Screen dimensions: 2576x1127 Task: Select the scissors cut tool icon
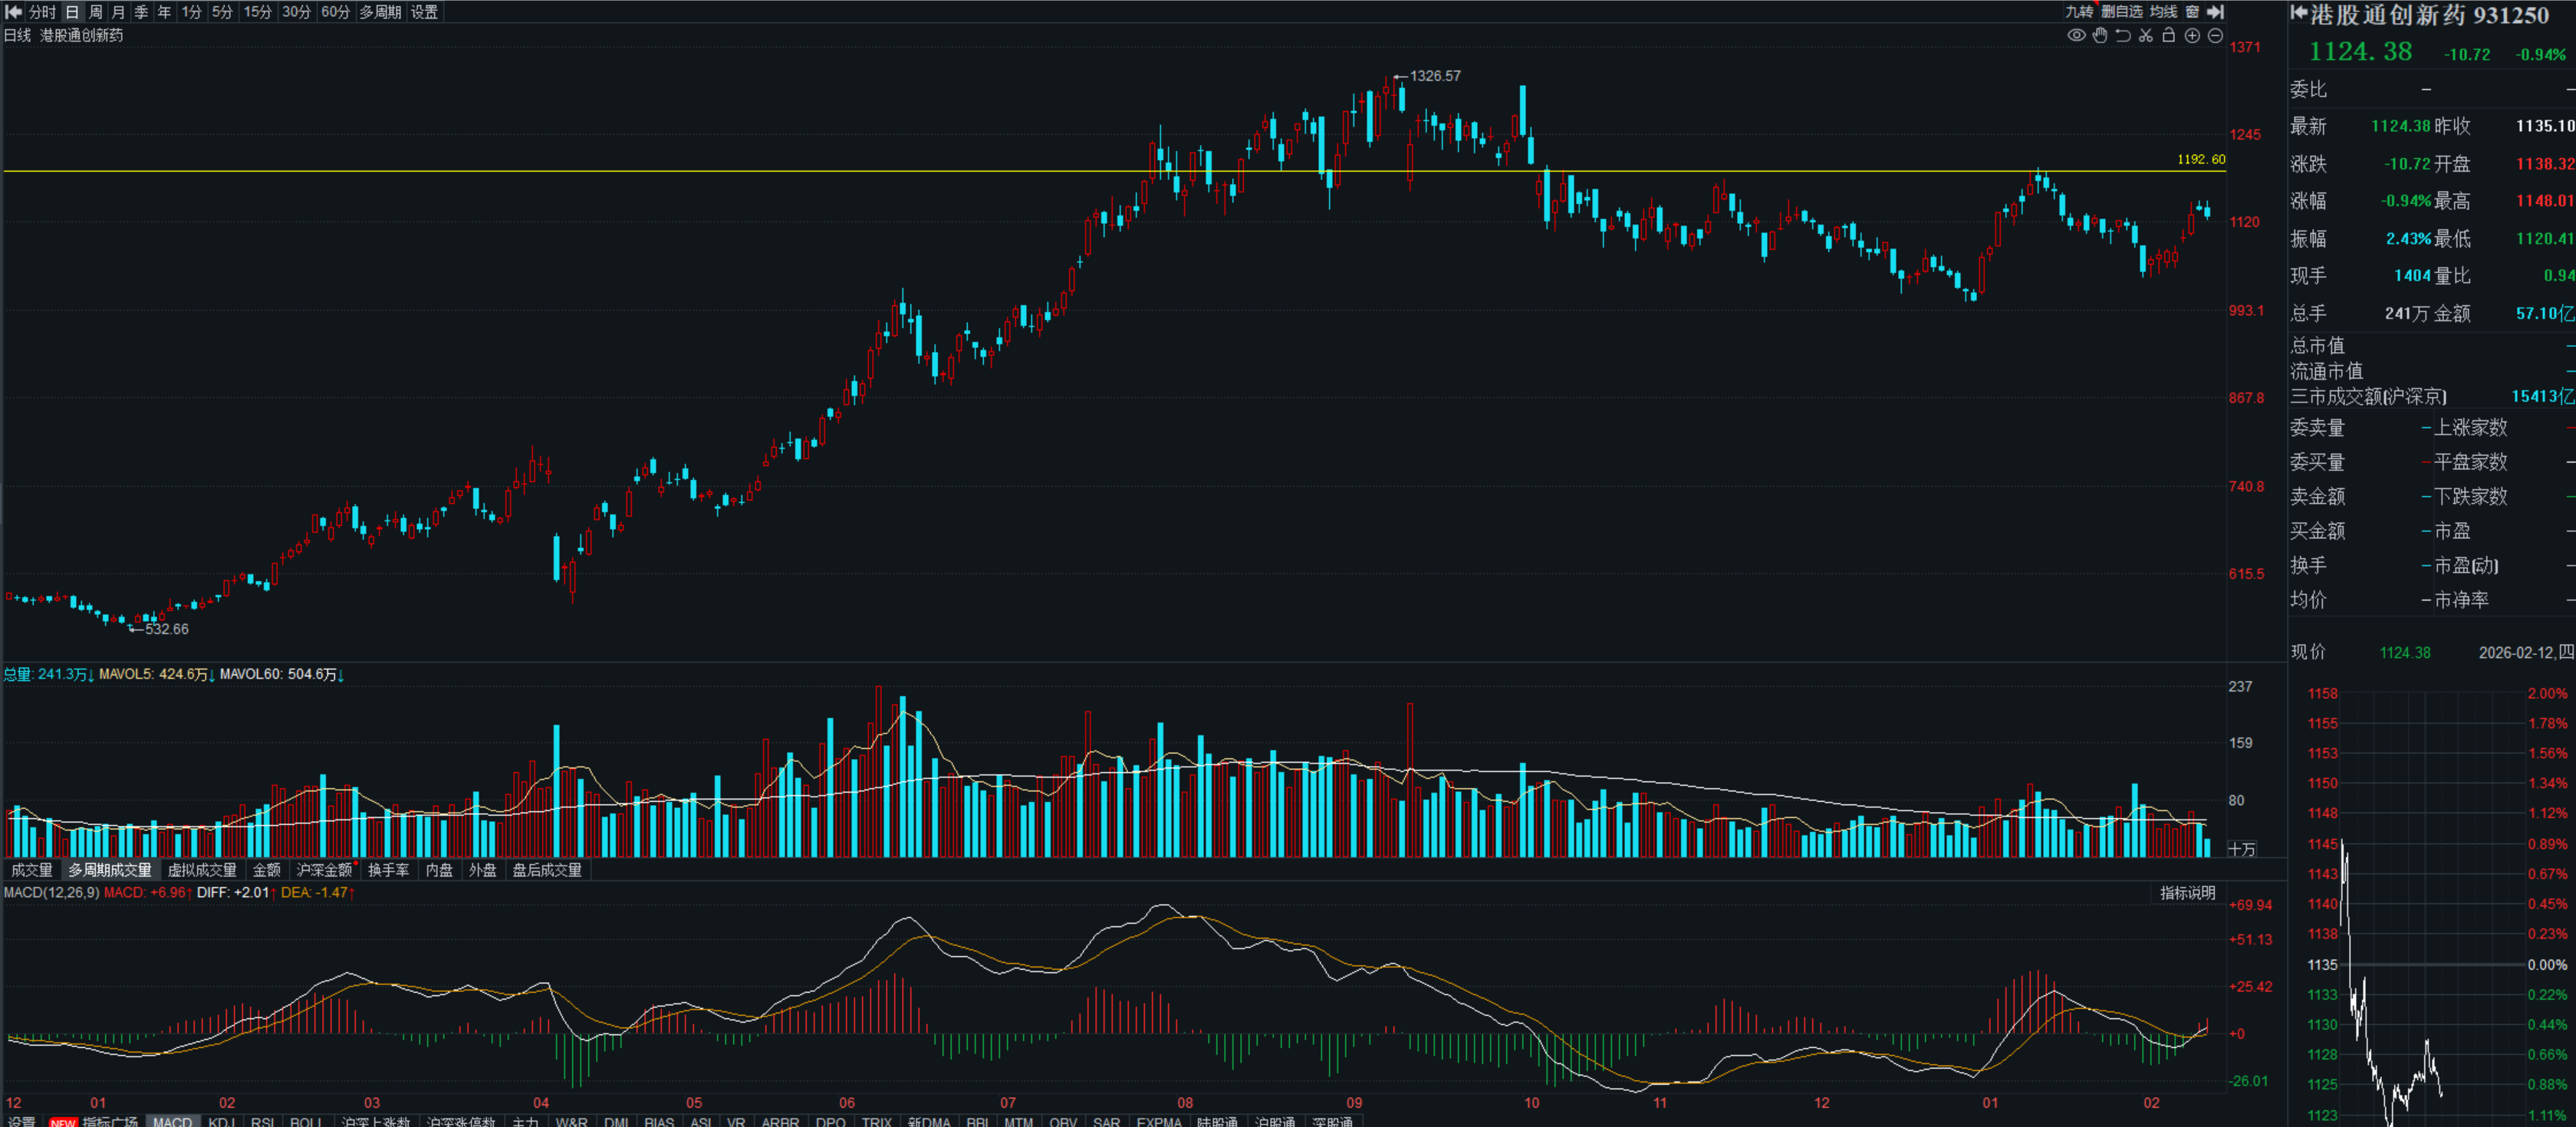click(x=2146, y=36)
